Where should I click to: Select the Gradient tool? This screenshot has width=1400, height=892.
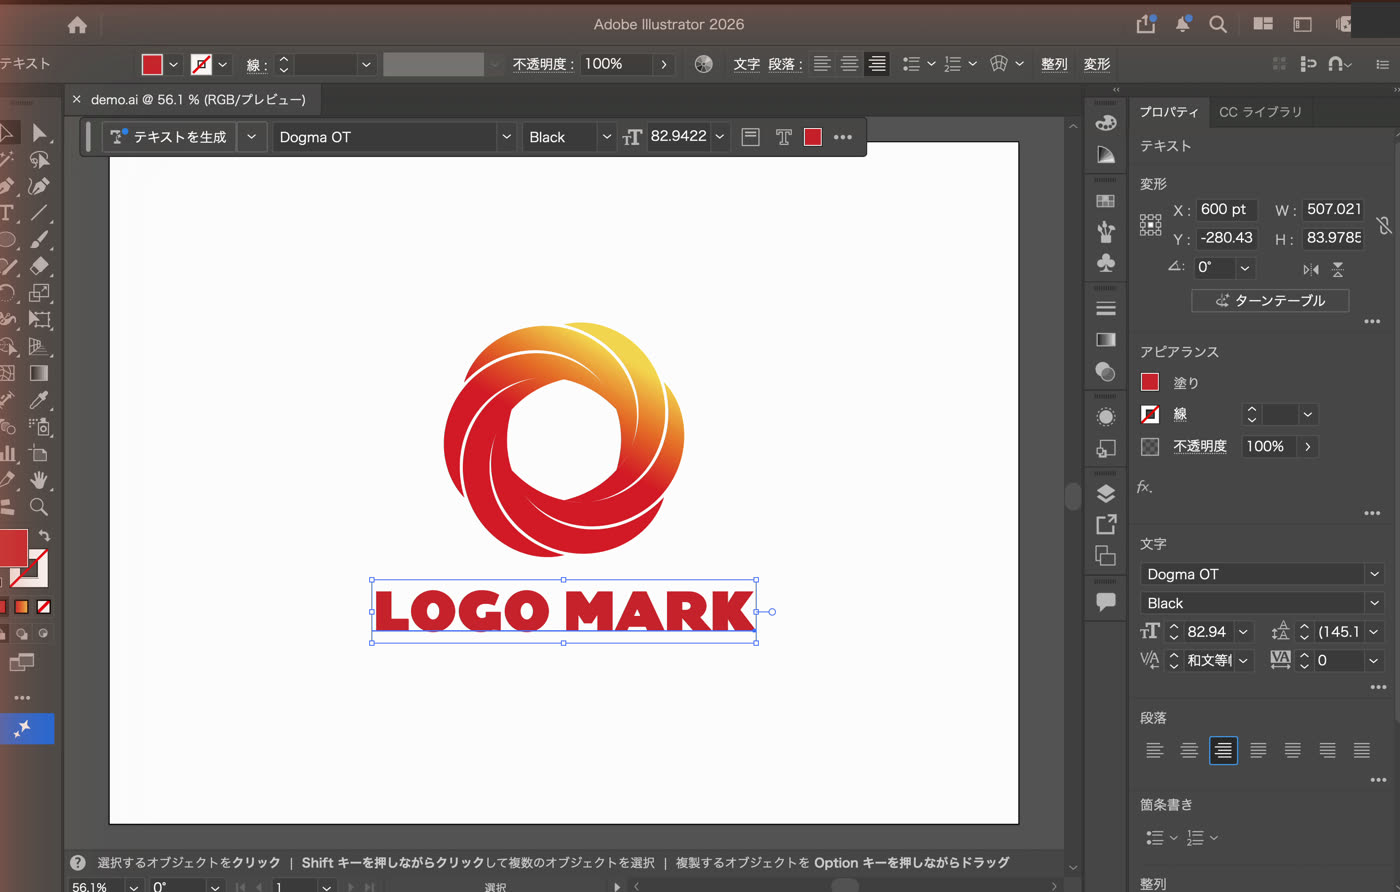(x=39, y=373)
